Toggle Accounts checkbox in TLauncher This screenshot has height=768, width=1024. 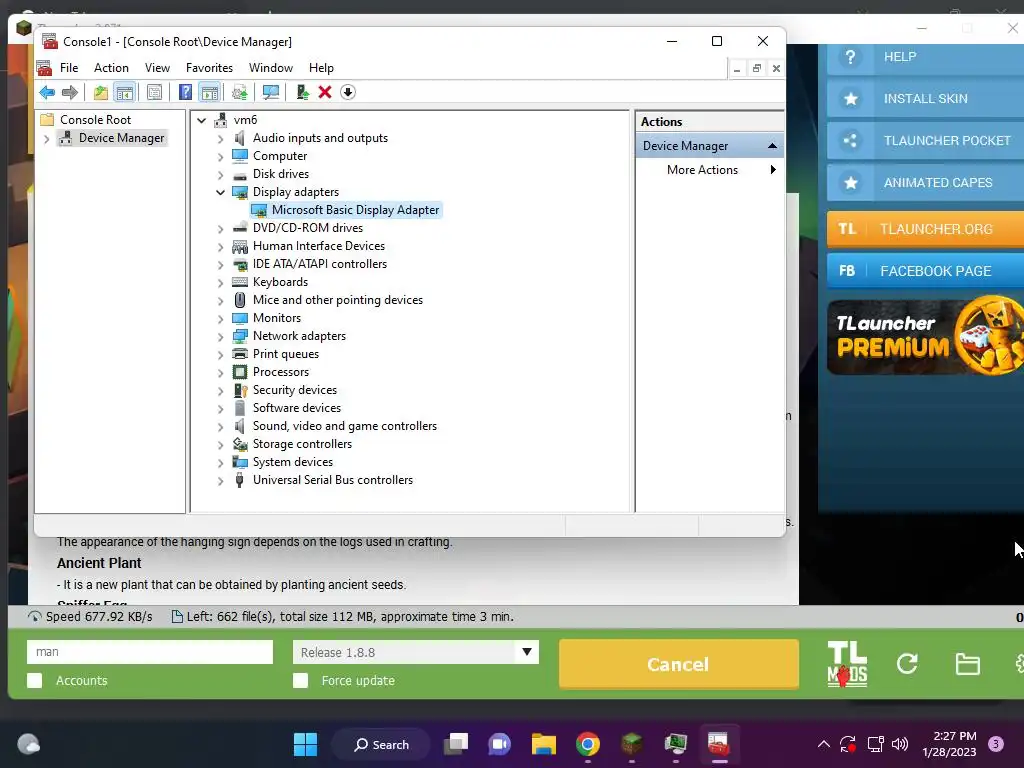point(35,680)
